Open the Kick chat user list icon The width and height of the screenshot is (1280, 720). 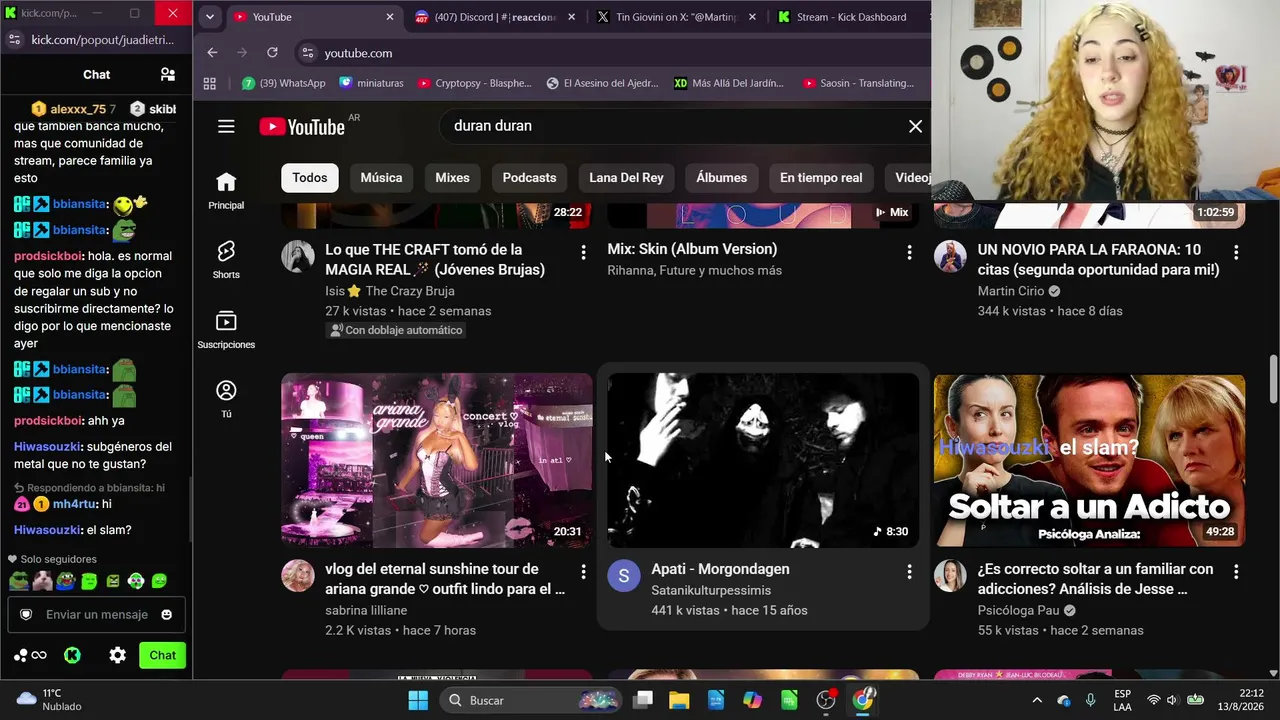(x=168, y=75)
